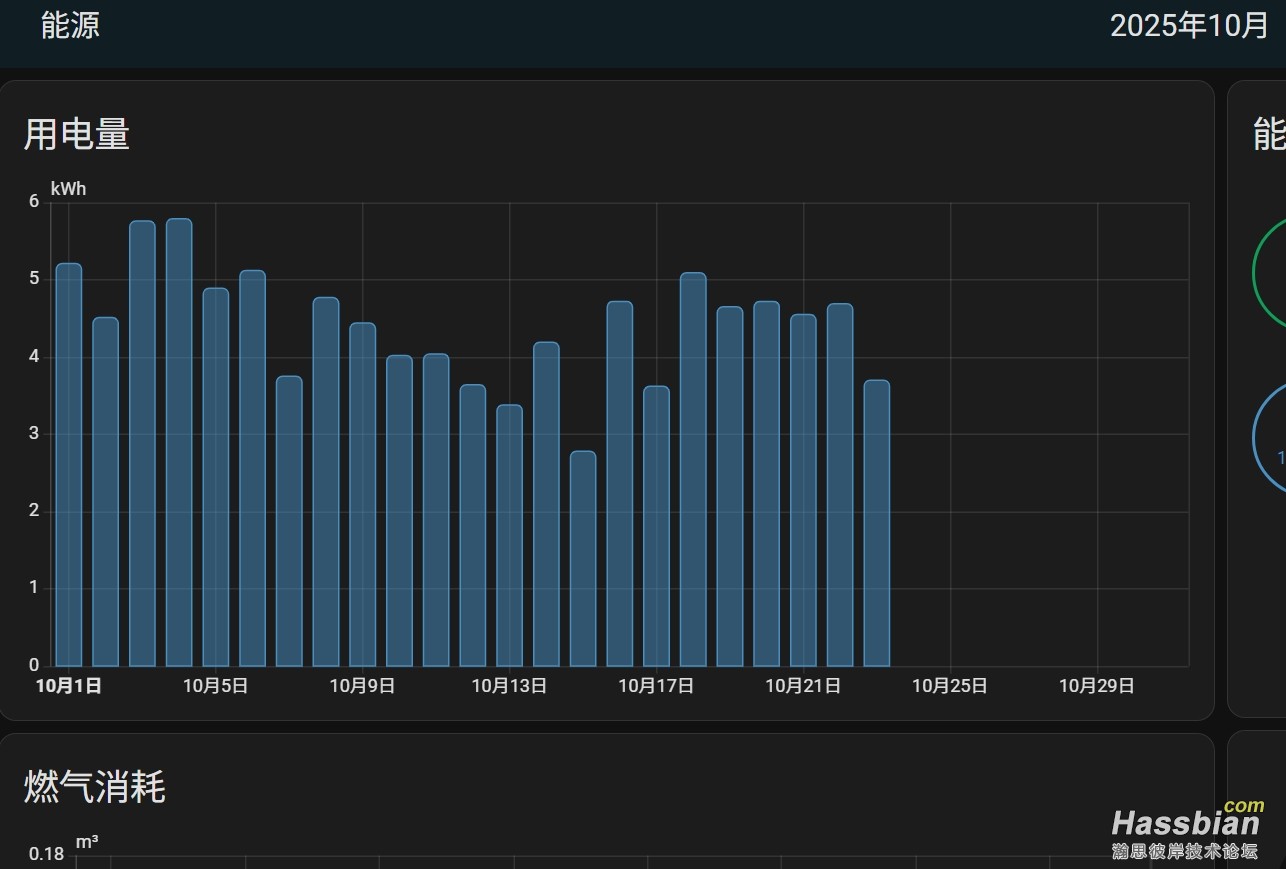Click the 10月5日 axis label
1286x869 pixels.
click(215, 686)
